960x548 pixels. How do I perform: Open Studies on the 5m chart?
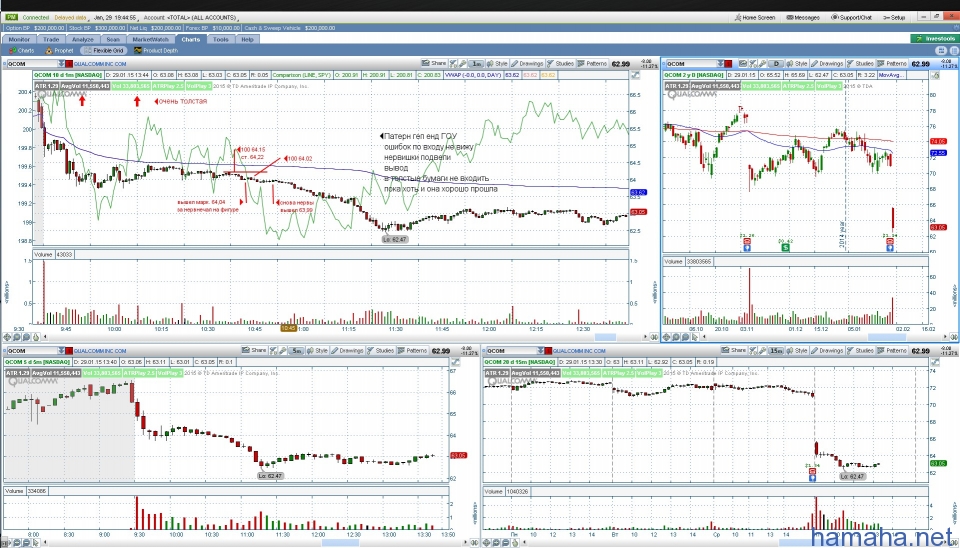[381, 350]
